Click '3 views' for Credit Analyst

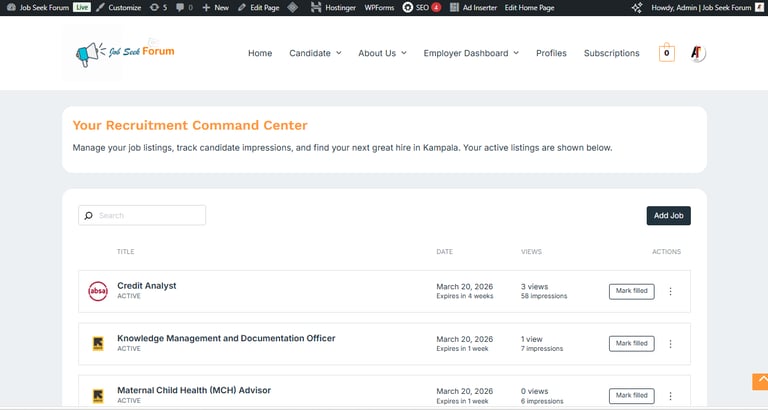(x=534, y=287)
